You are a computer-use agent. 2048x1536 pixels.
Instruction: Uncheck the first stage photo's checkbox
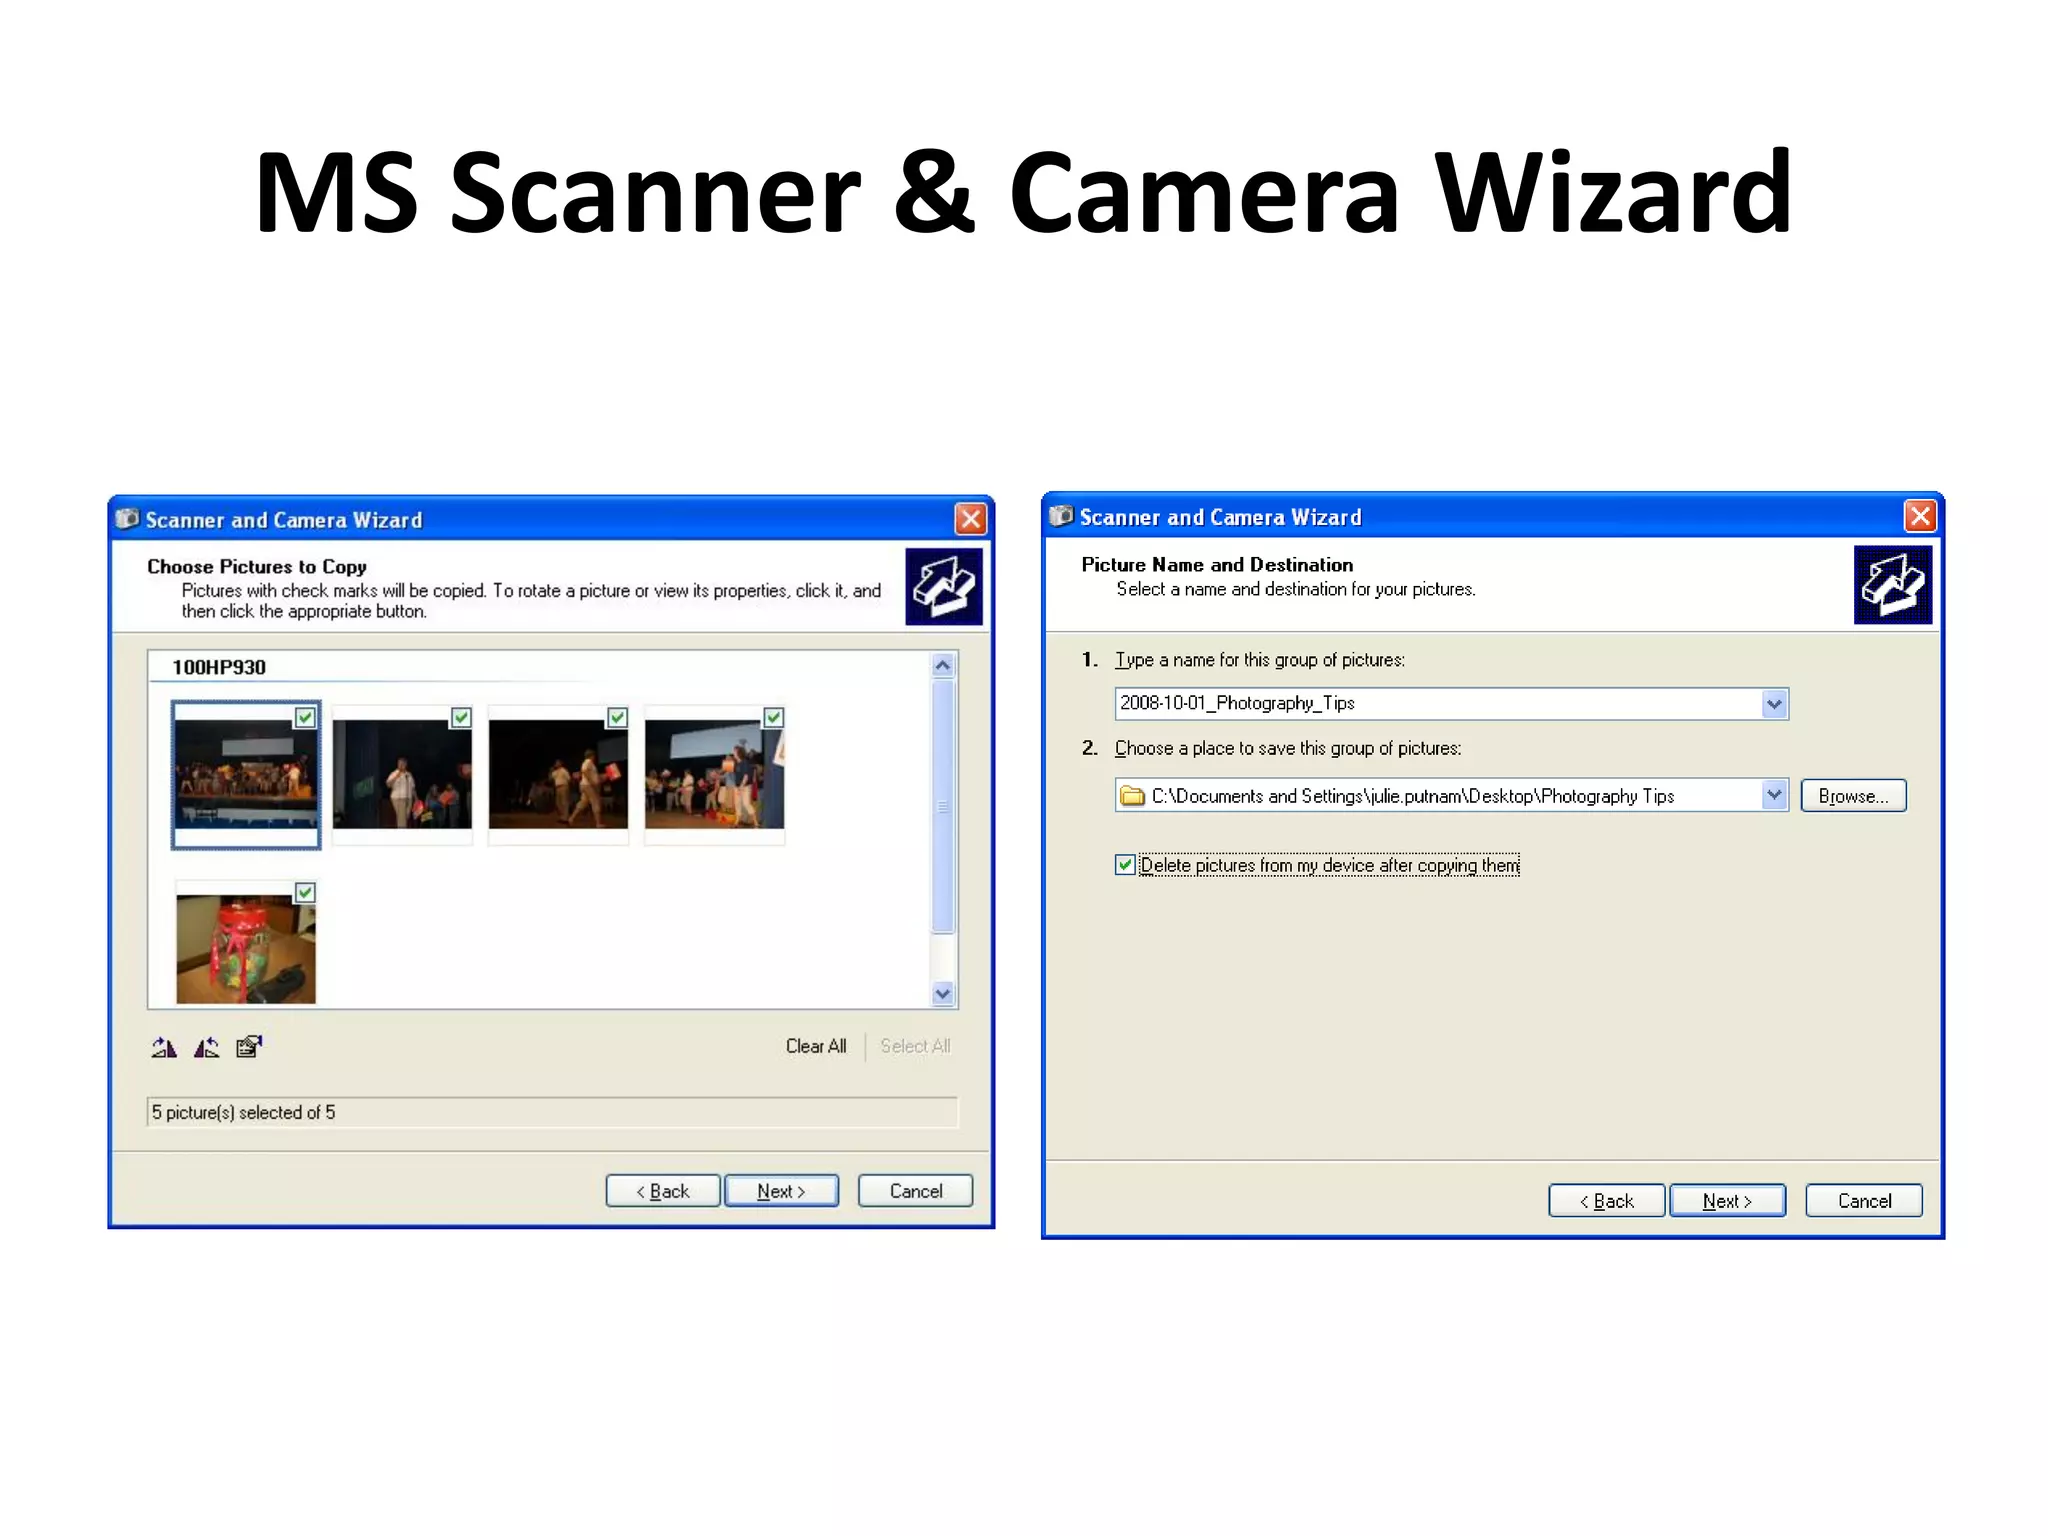click(x=305, y=717)
